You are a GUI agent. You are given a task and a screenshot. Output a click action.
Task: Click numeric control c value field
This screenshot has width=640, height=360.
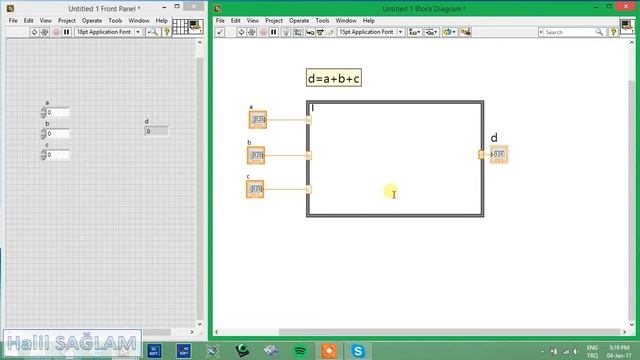tap(58, 155)
